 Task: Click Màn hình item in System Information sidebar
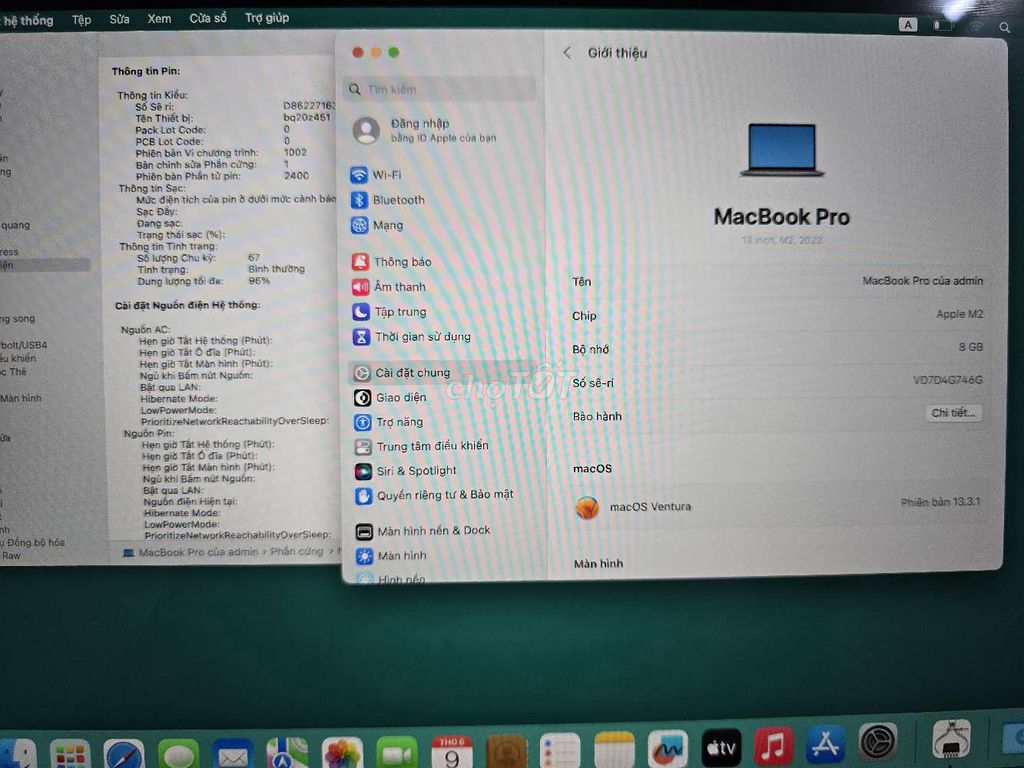21,398
